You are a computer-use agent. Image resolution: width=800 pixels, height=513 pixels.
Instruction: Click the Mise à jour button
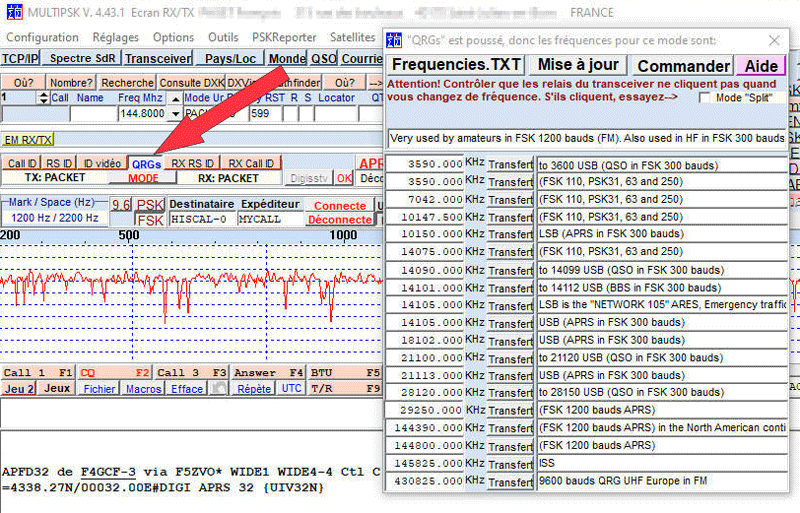pyautogui.click(x=578, y=65)
